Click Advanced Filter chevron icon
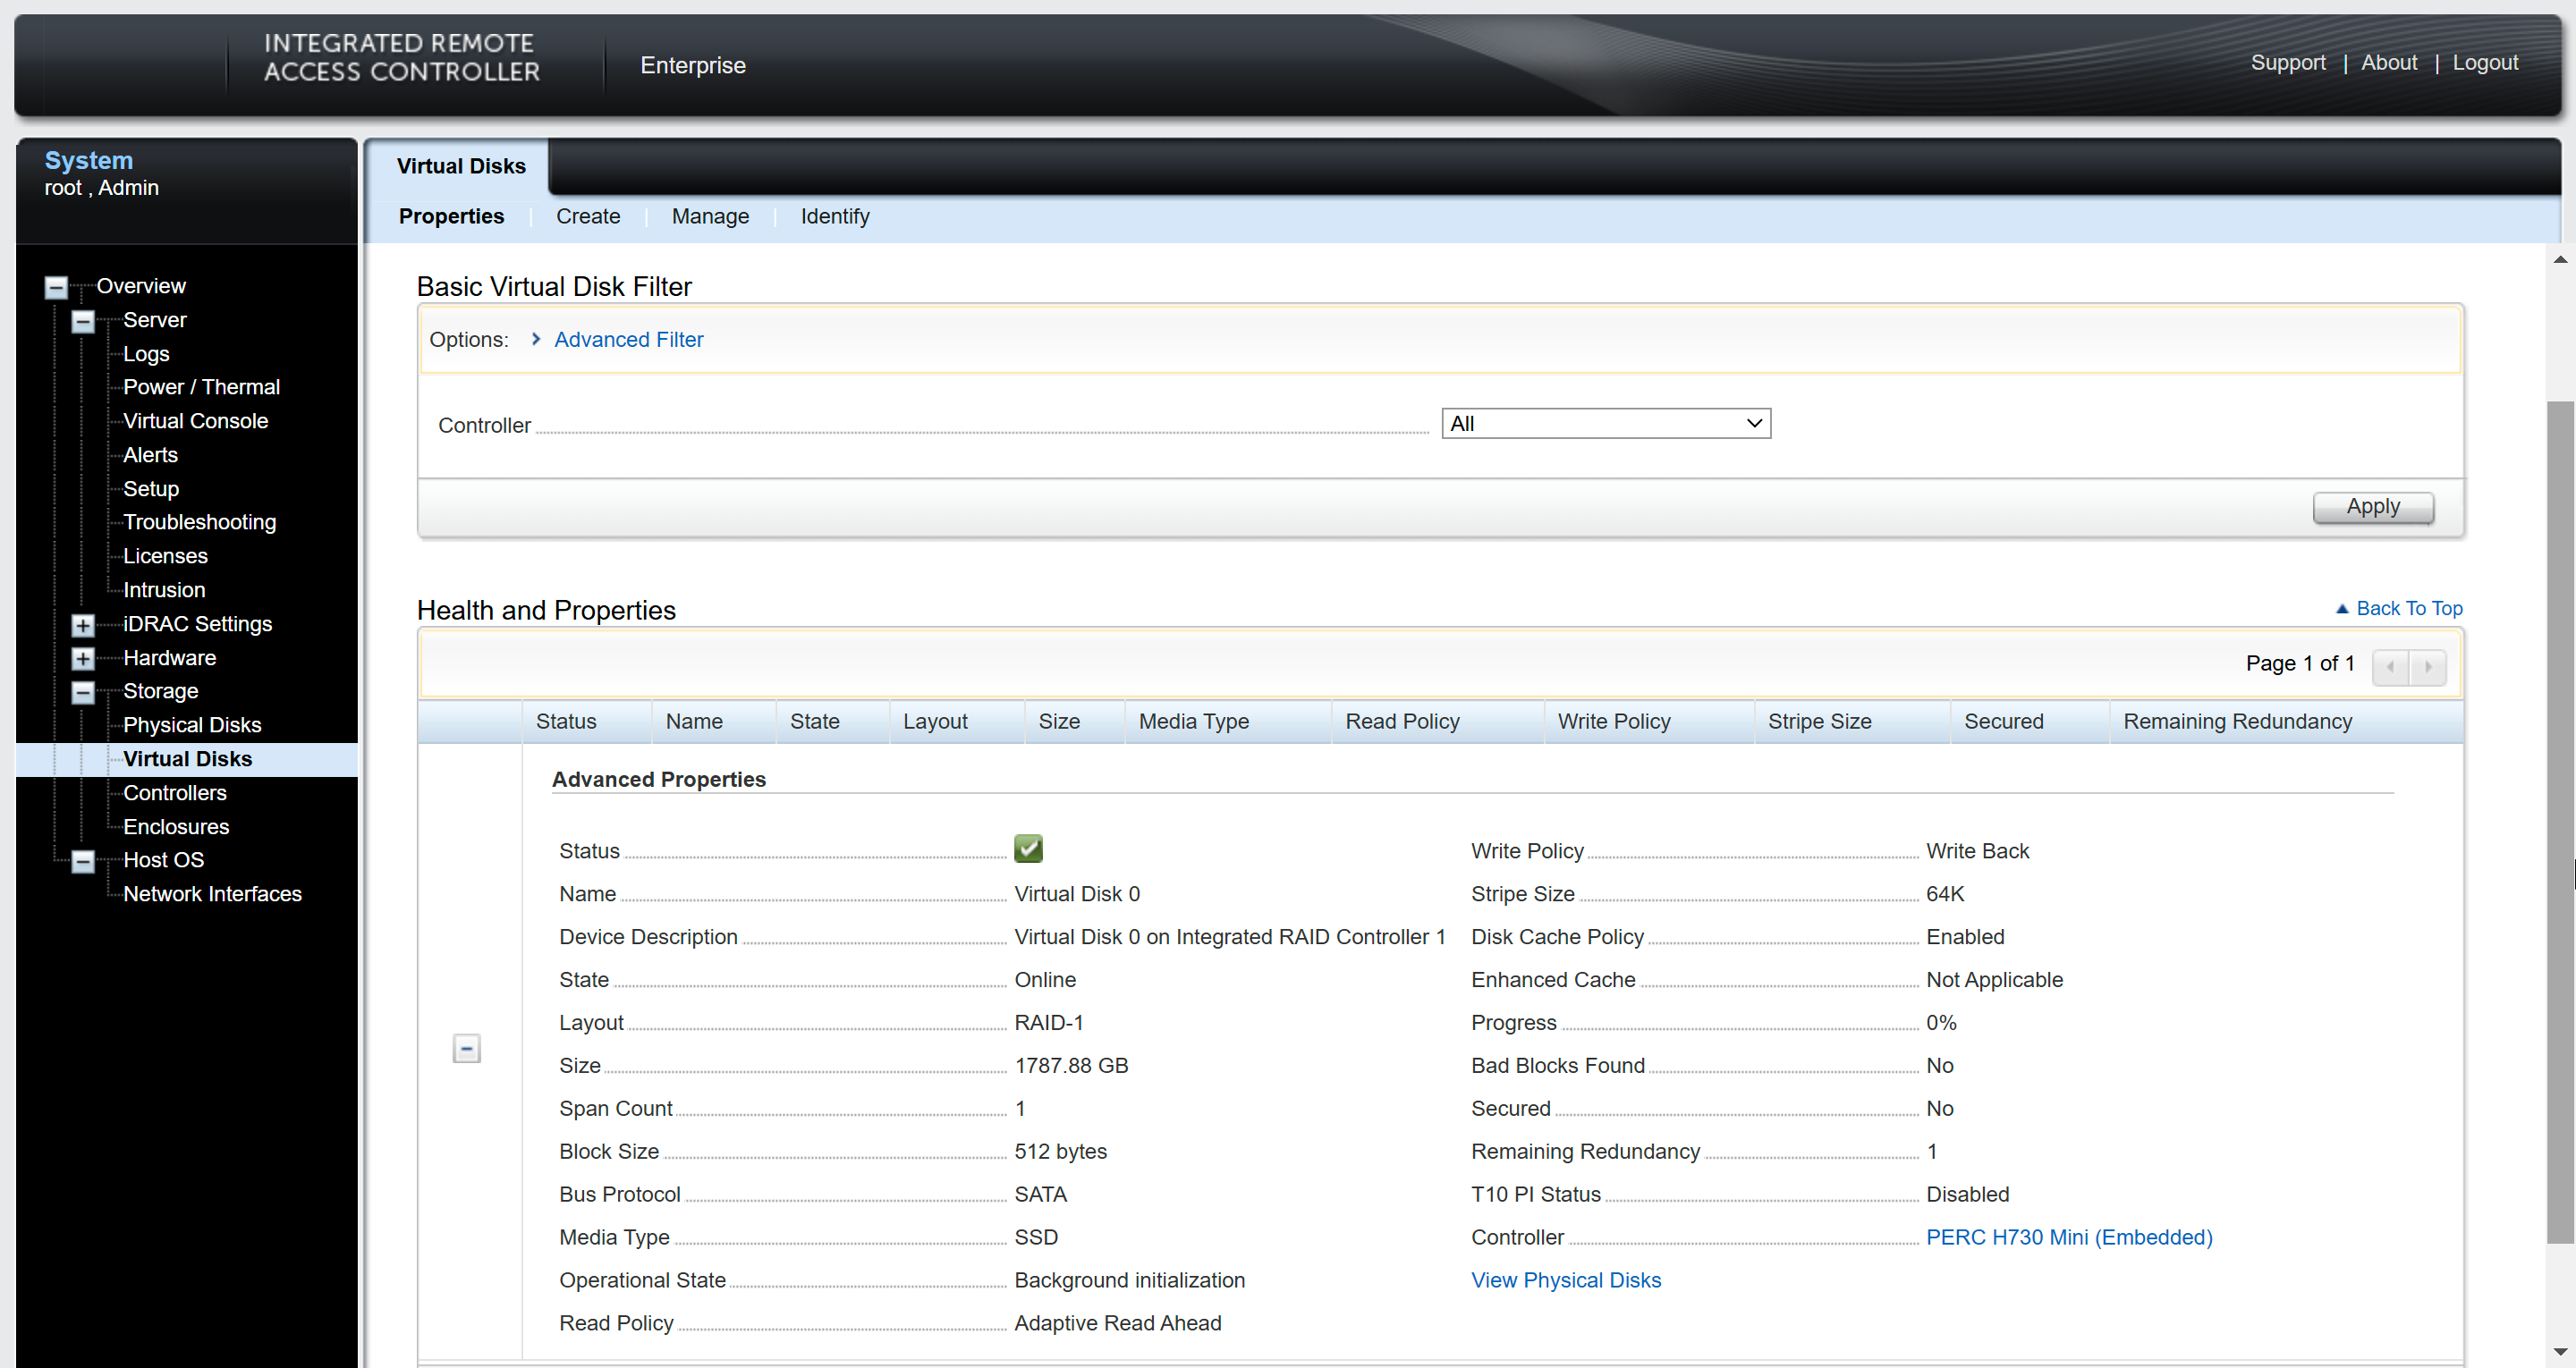The height and width of the screenshot is (1368, 2576). (536, 339)
